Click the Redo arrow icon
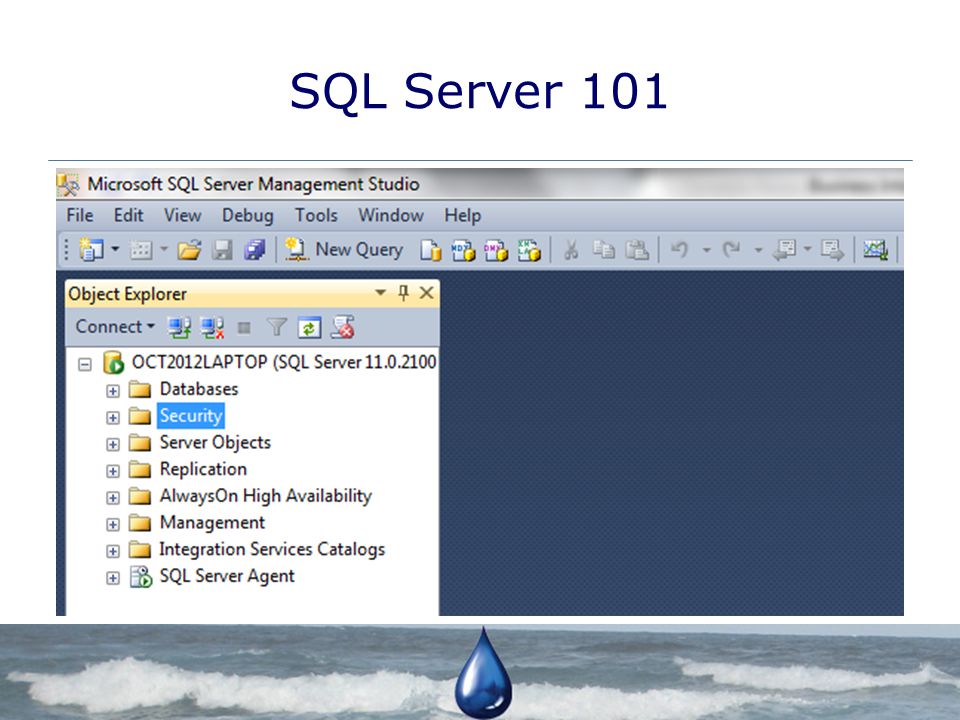This screenshot has height=720, width=960. point(731,250)
